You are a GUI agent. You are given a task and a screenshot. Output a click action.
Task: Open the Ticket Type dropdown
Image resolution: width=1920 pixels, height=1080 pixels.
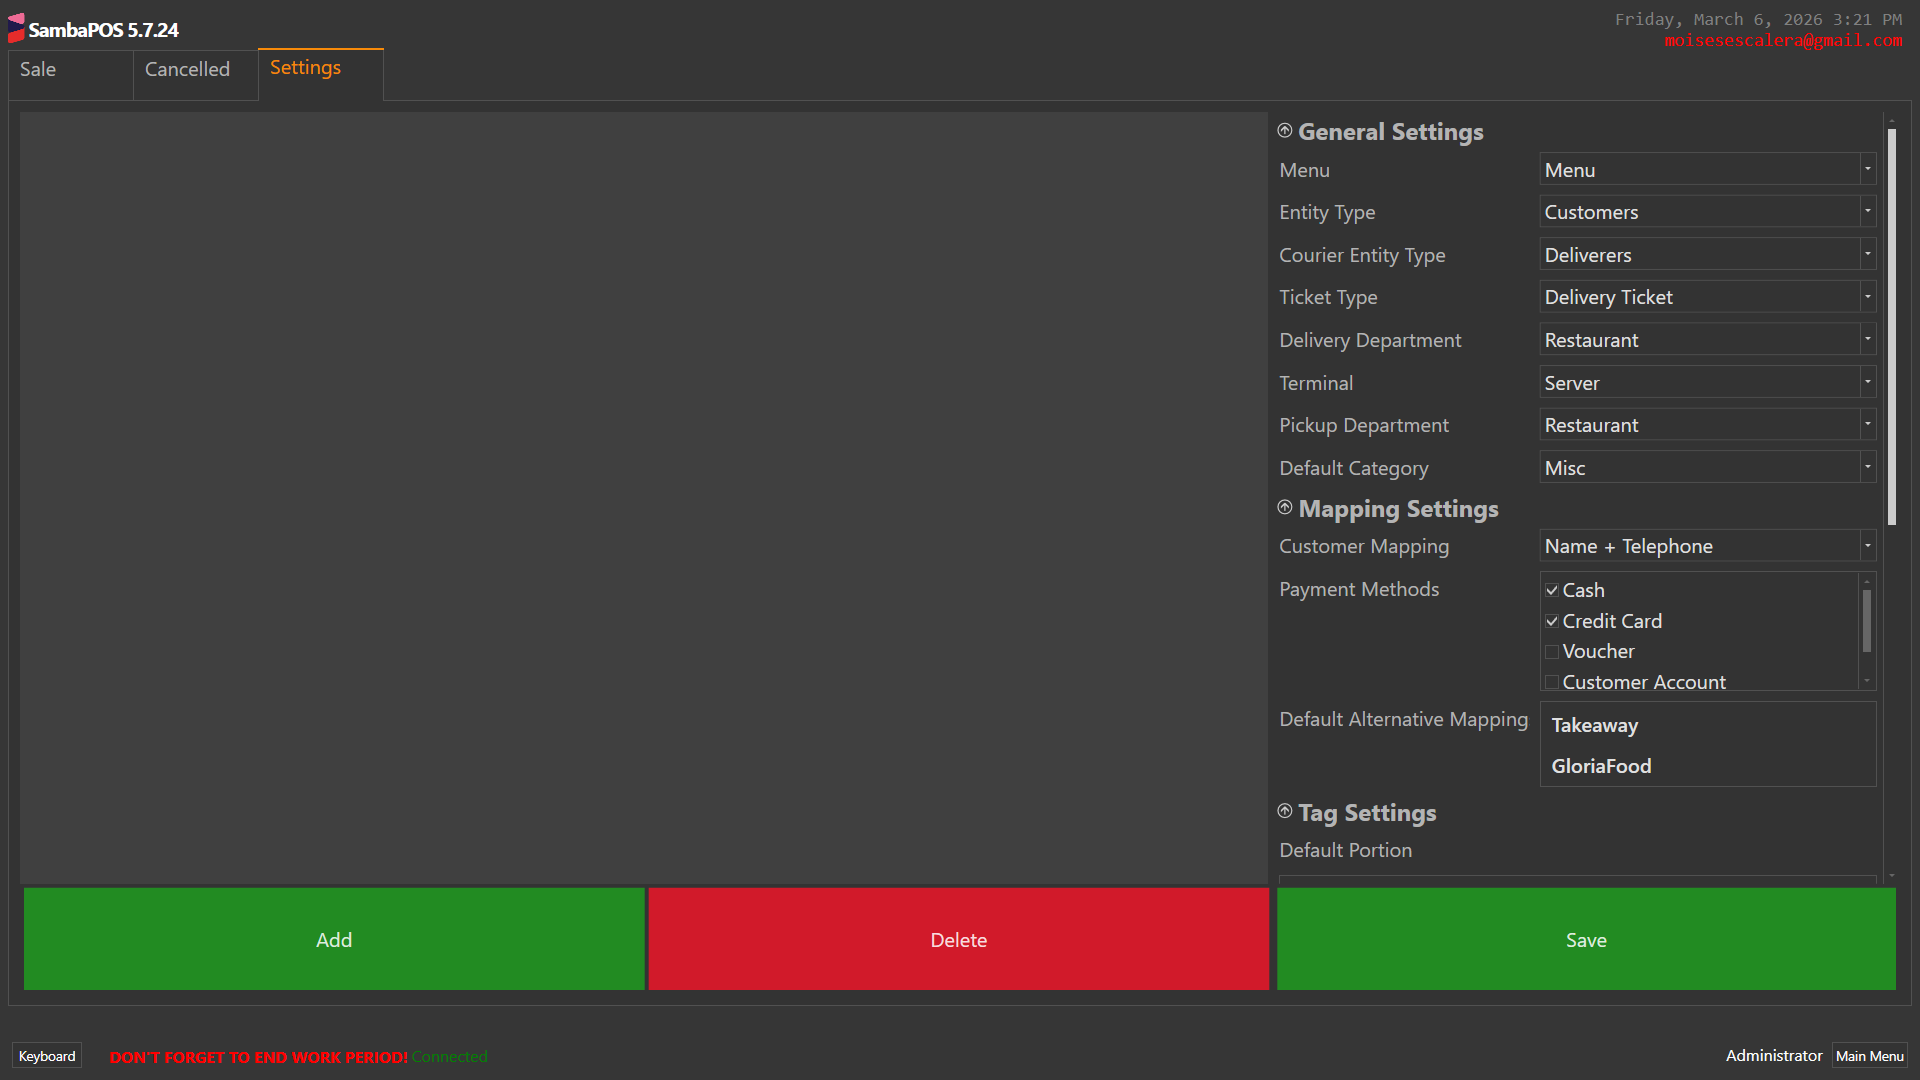(1866, 297)
